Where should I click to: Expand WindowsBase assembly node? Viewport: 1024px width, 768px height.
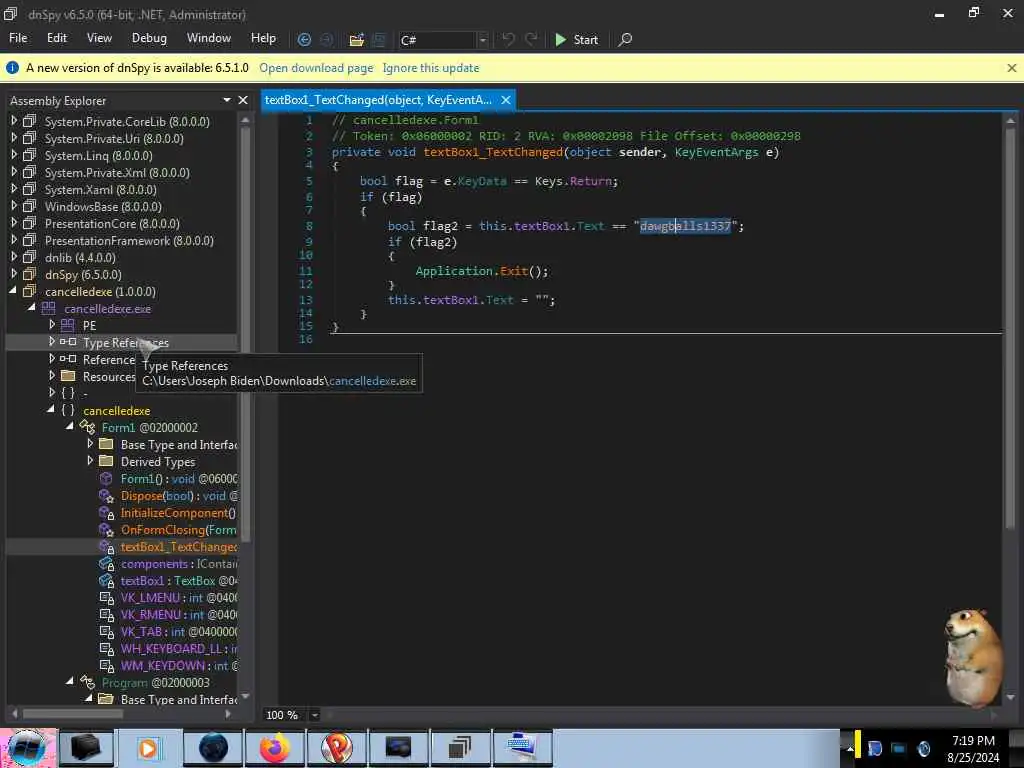[14, 206]
